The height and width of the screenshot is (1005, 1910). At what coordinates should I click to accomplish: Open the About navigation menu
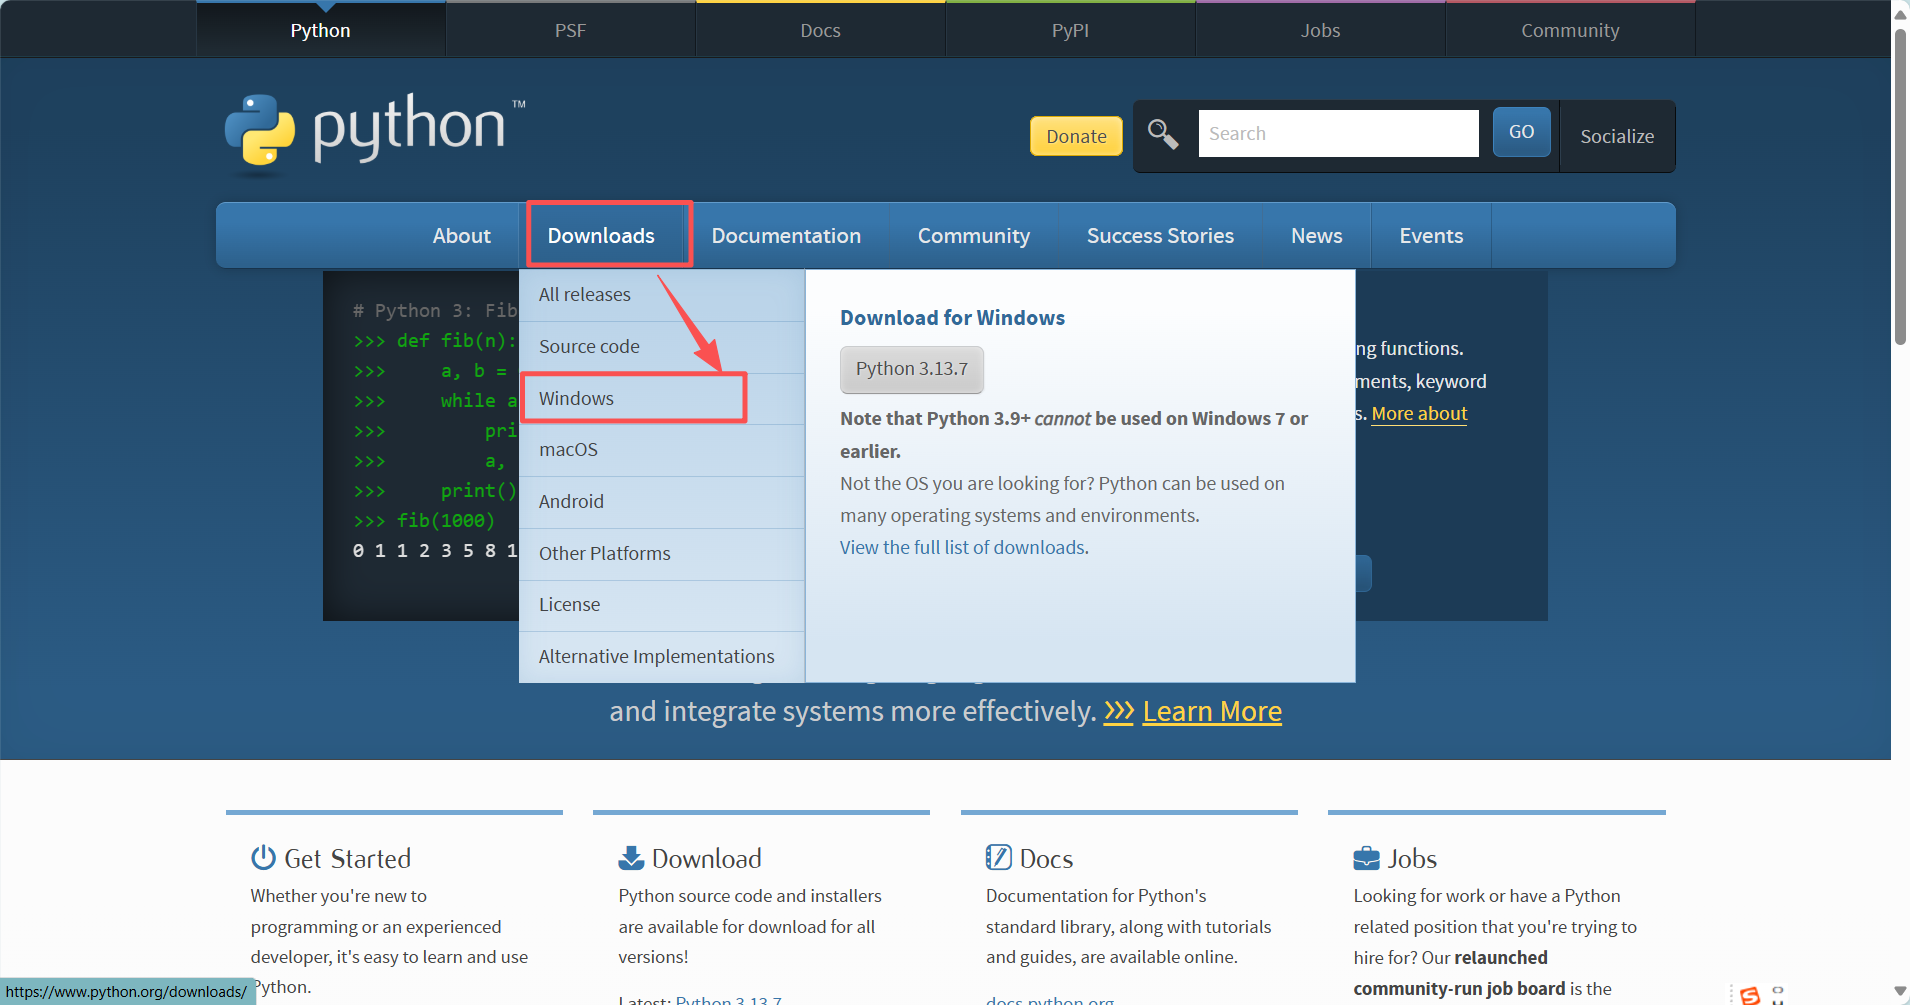[x=461, y=235]
